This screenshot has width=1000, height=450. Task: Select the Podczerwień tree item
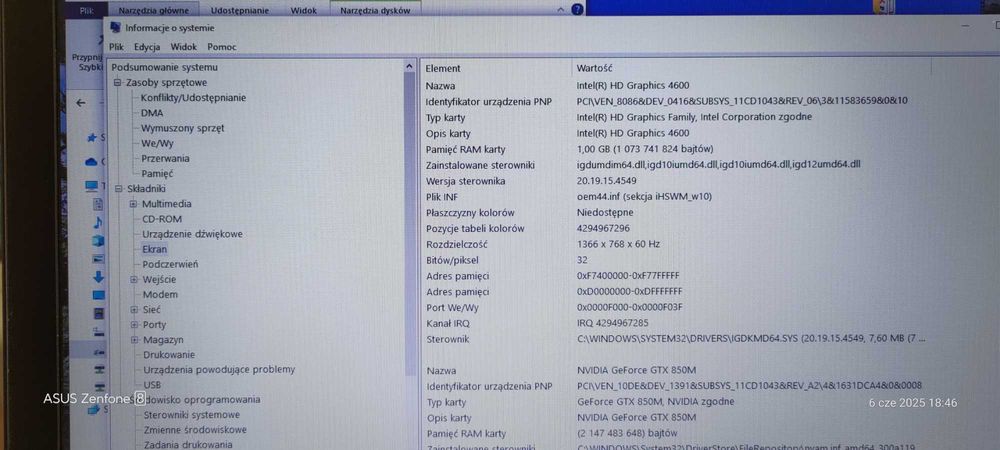pyautogui.click(x=170, y=265)
